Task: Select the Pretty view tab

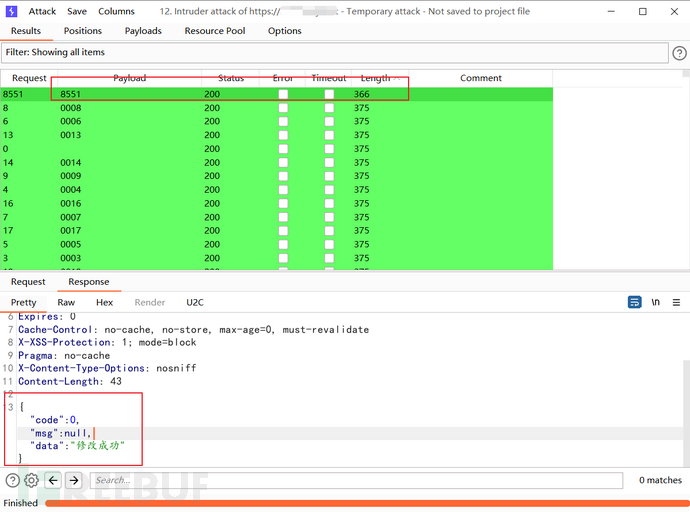Action: point(24,302)
